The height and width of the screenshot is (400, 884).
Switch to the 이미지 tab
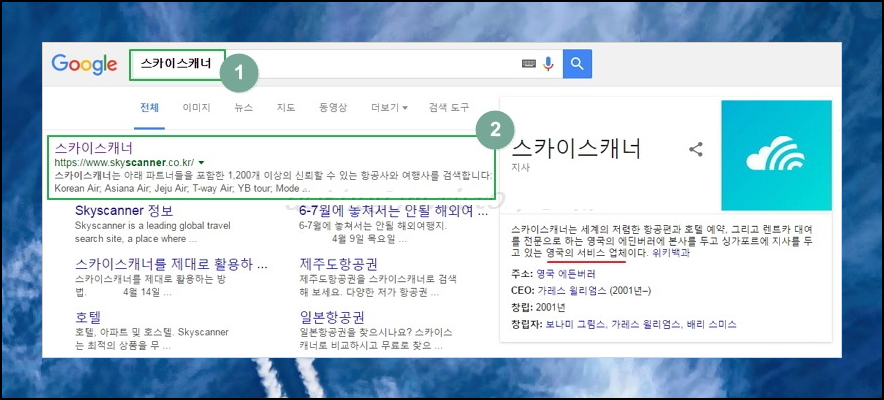click(196, 107)
